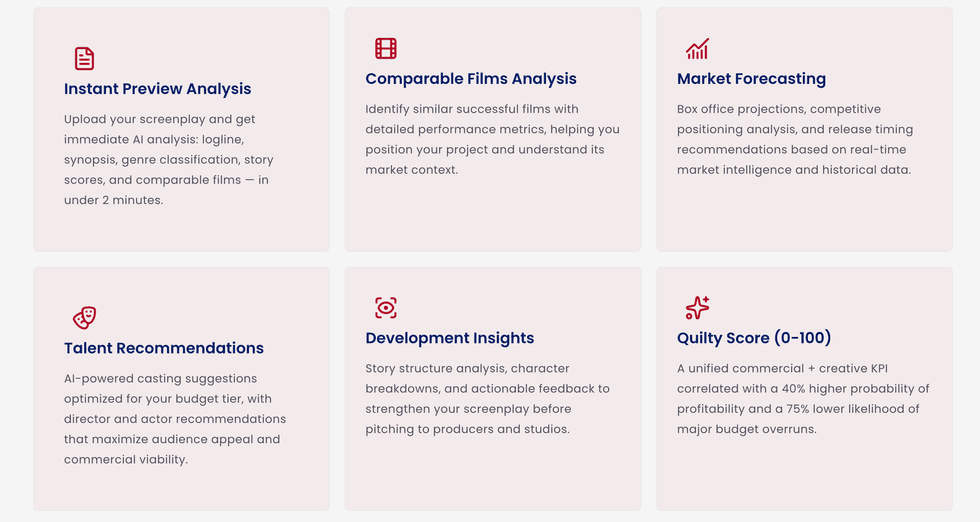Open the Instant Preview Analysis heading
The height and width of the screenshot is (522, 980).
157,89
